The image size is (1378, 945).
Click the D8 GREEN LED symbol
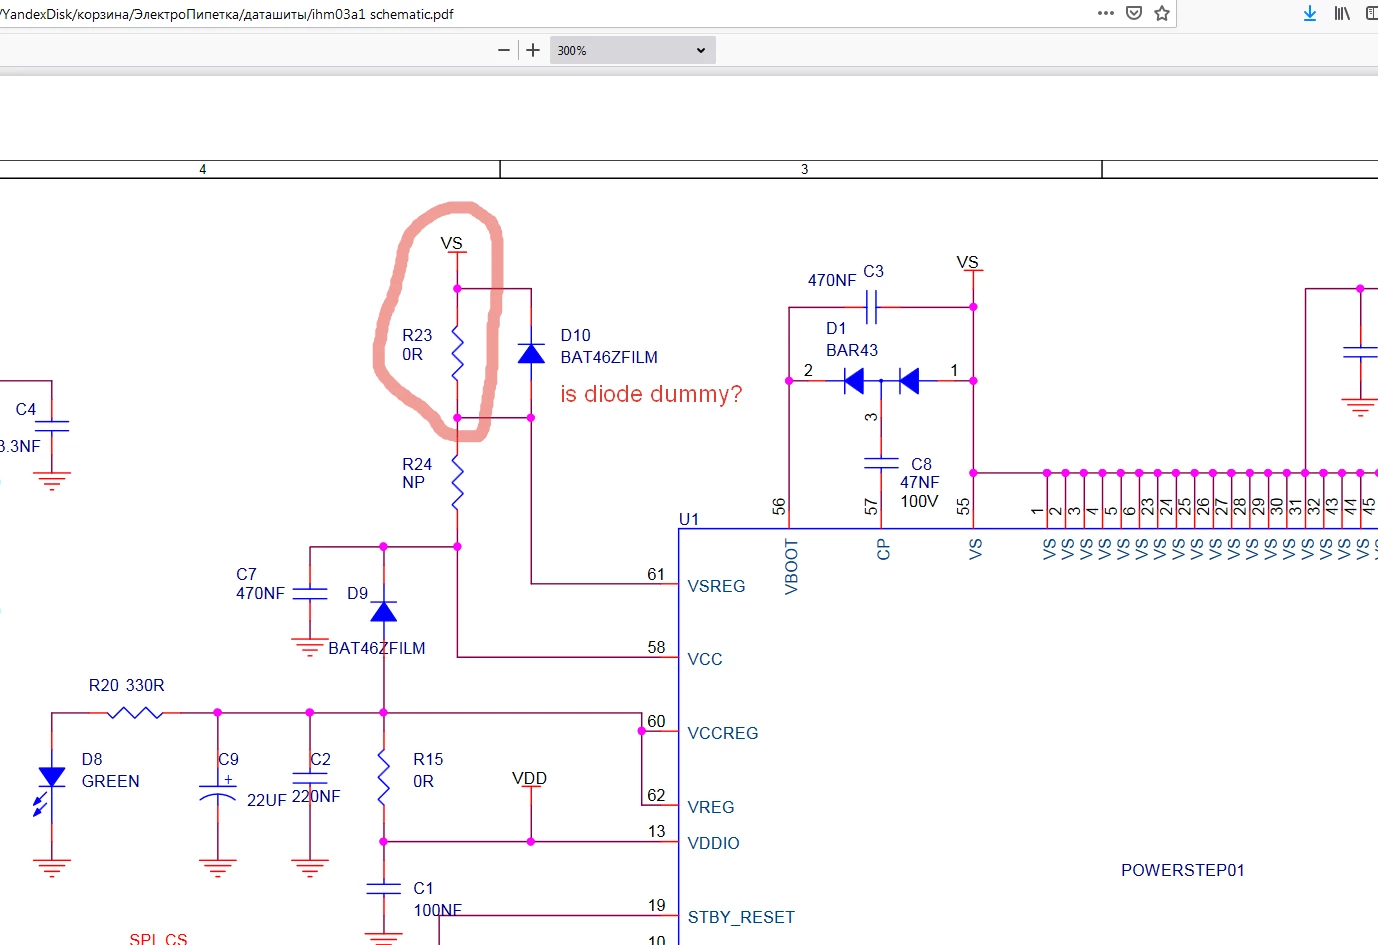coord(51,783)
